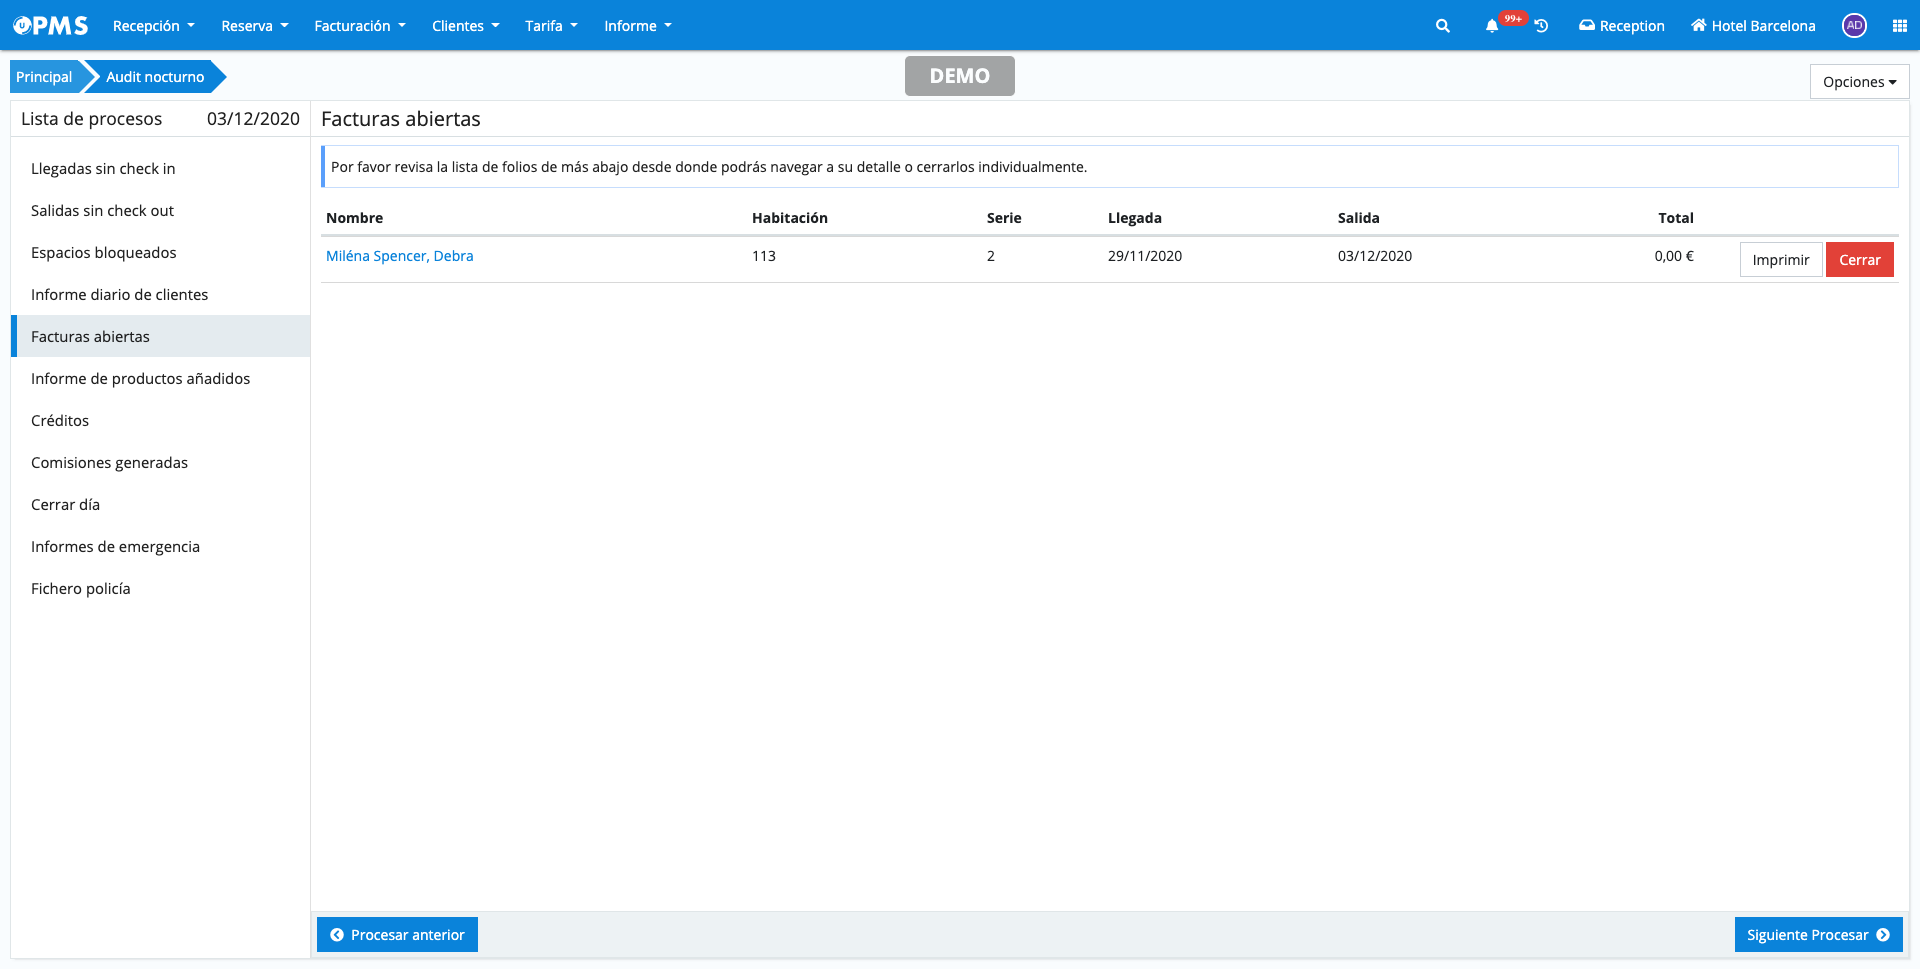1920x969 pixels.
Task: Open the notifications bell icon
Action: [x=1491, y=26]
